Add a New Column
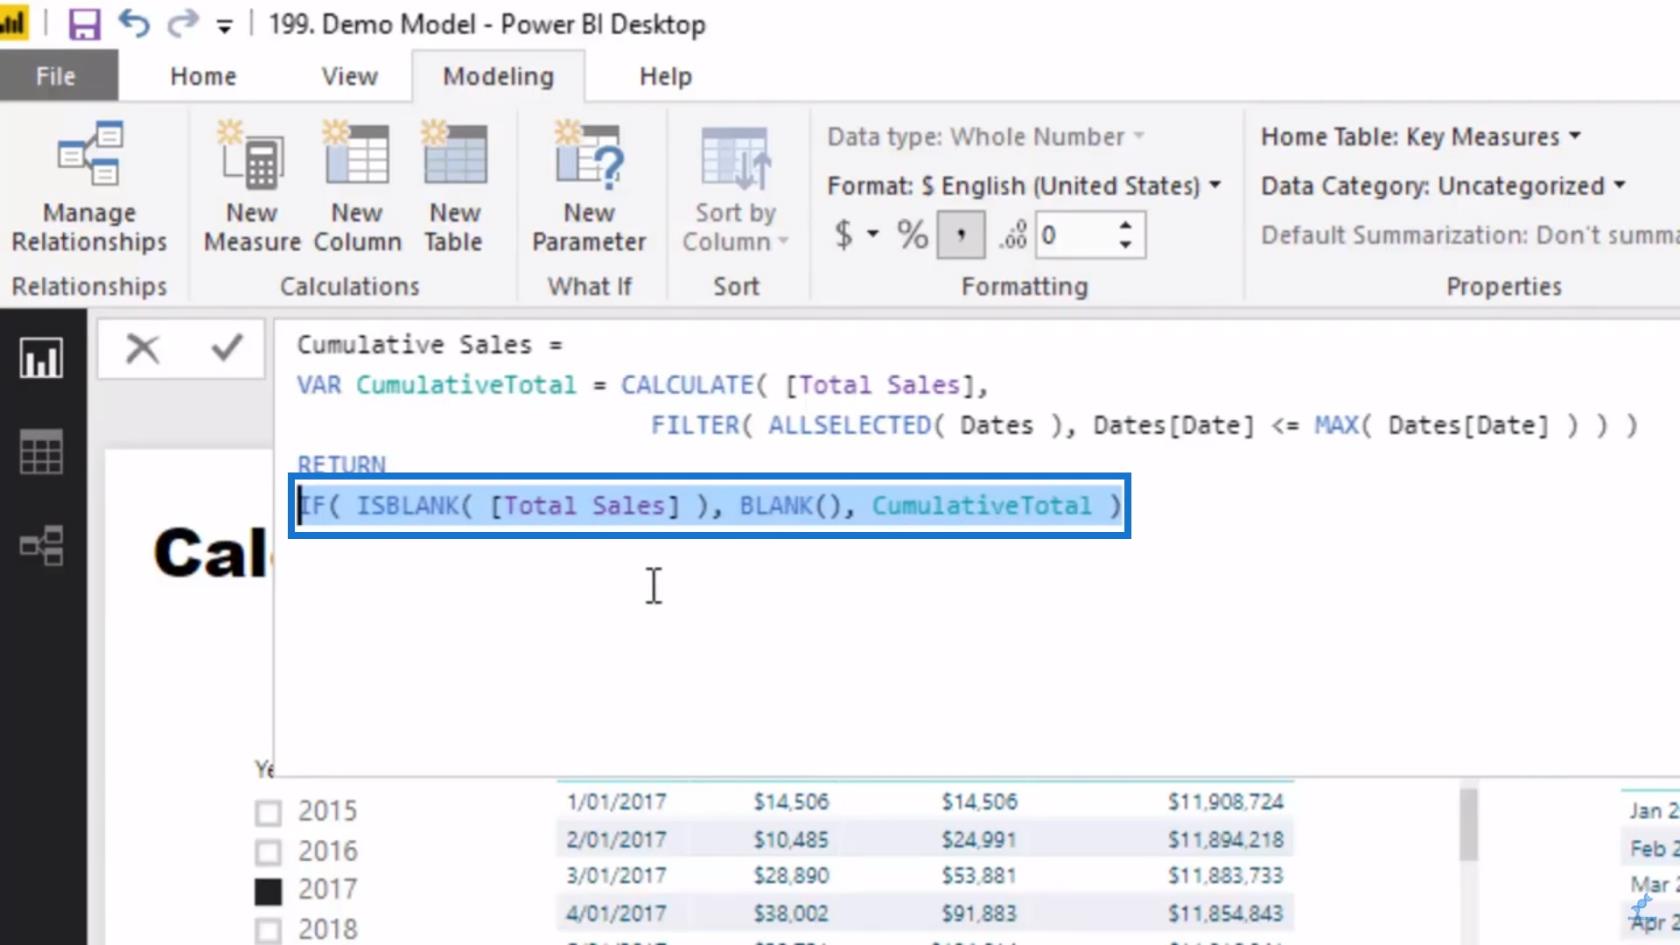Screen dimensions: 1680x945 pos(357,187)
